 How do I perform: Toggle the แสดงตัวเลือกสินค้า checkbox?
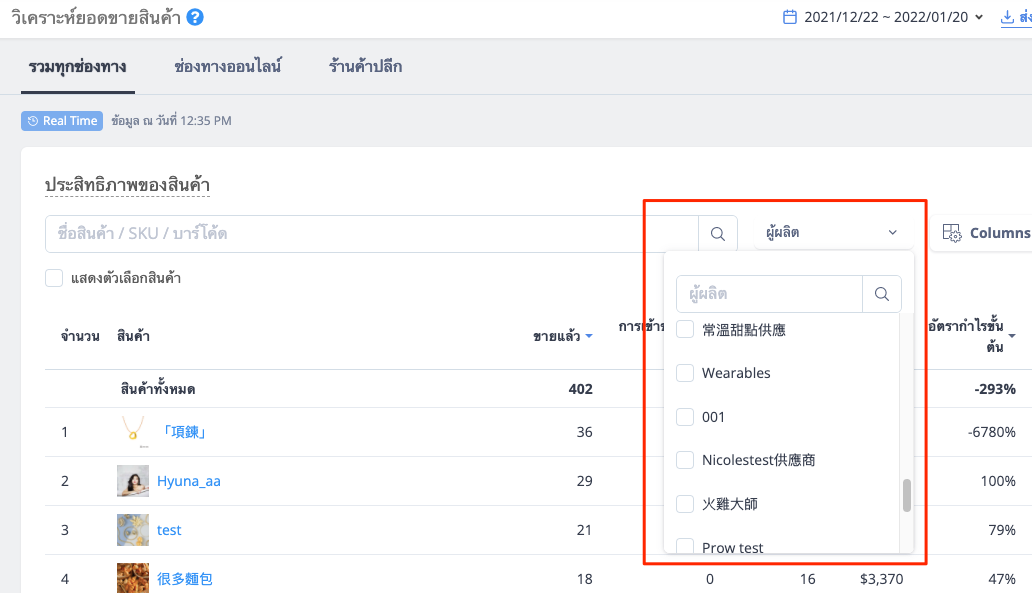54,278
